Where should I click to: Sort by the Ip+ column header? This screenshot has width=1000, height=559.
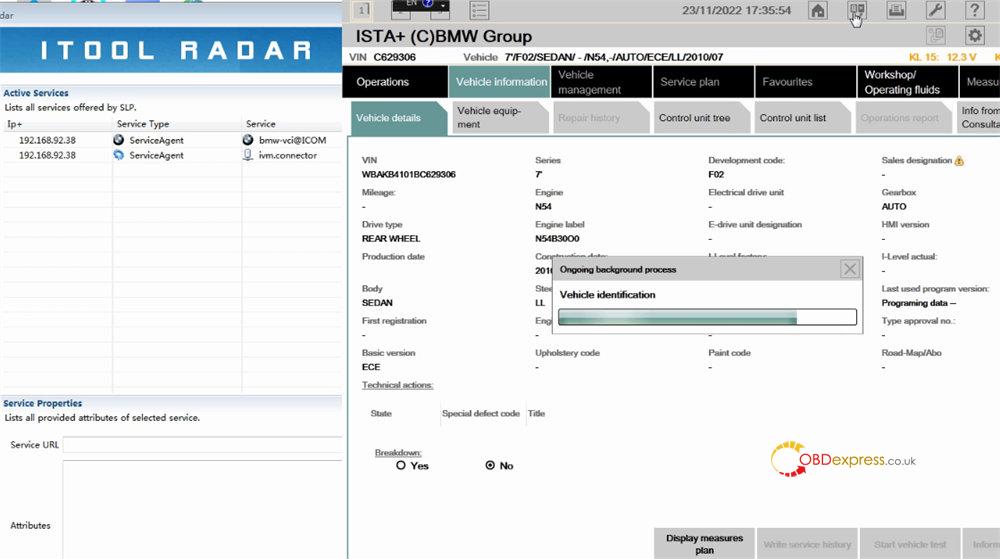click(57, 124)
